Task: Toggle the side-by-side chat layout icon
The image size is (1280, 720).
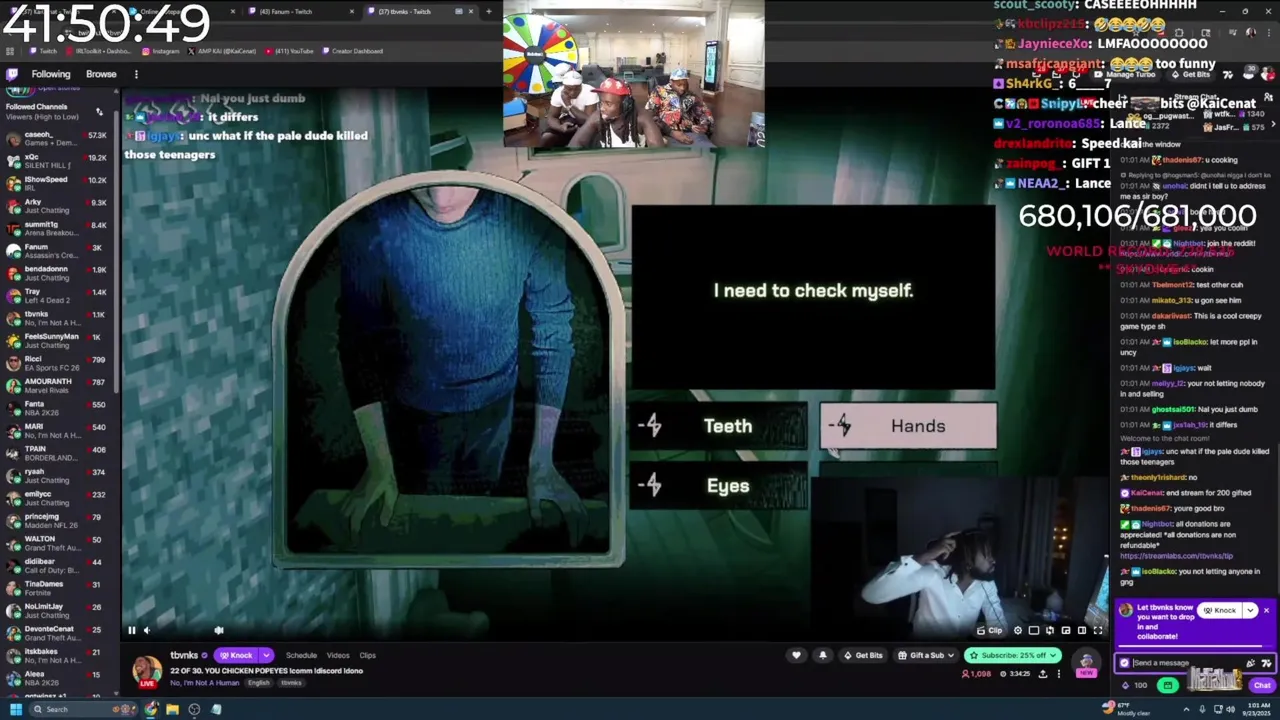Action: pos(1082,630)
